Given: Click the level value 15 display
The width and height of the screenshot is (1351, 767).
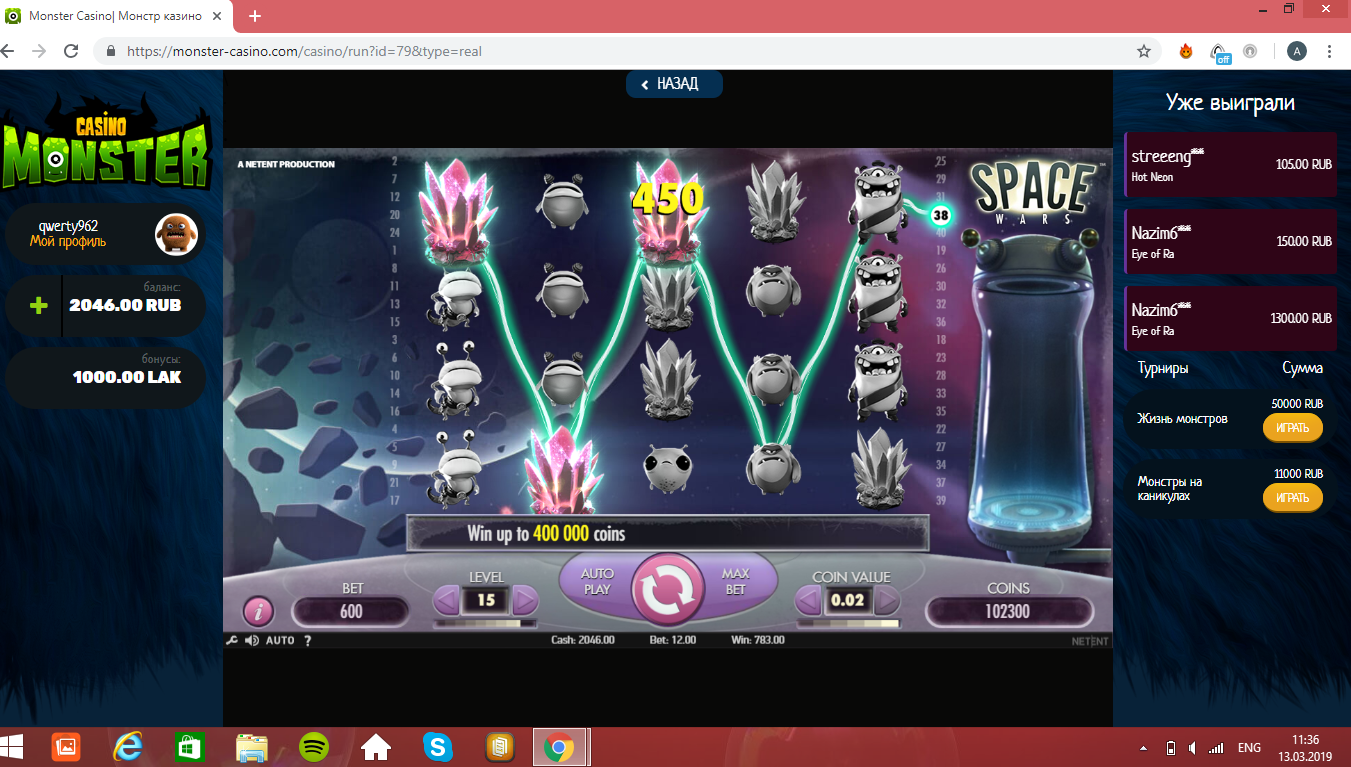Looking at the screenshot, I should point(486,601).
